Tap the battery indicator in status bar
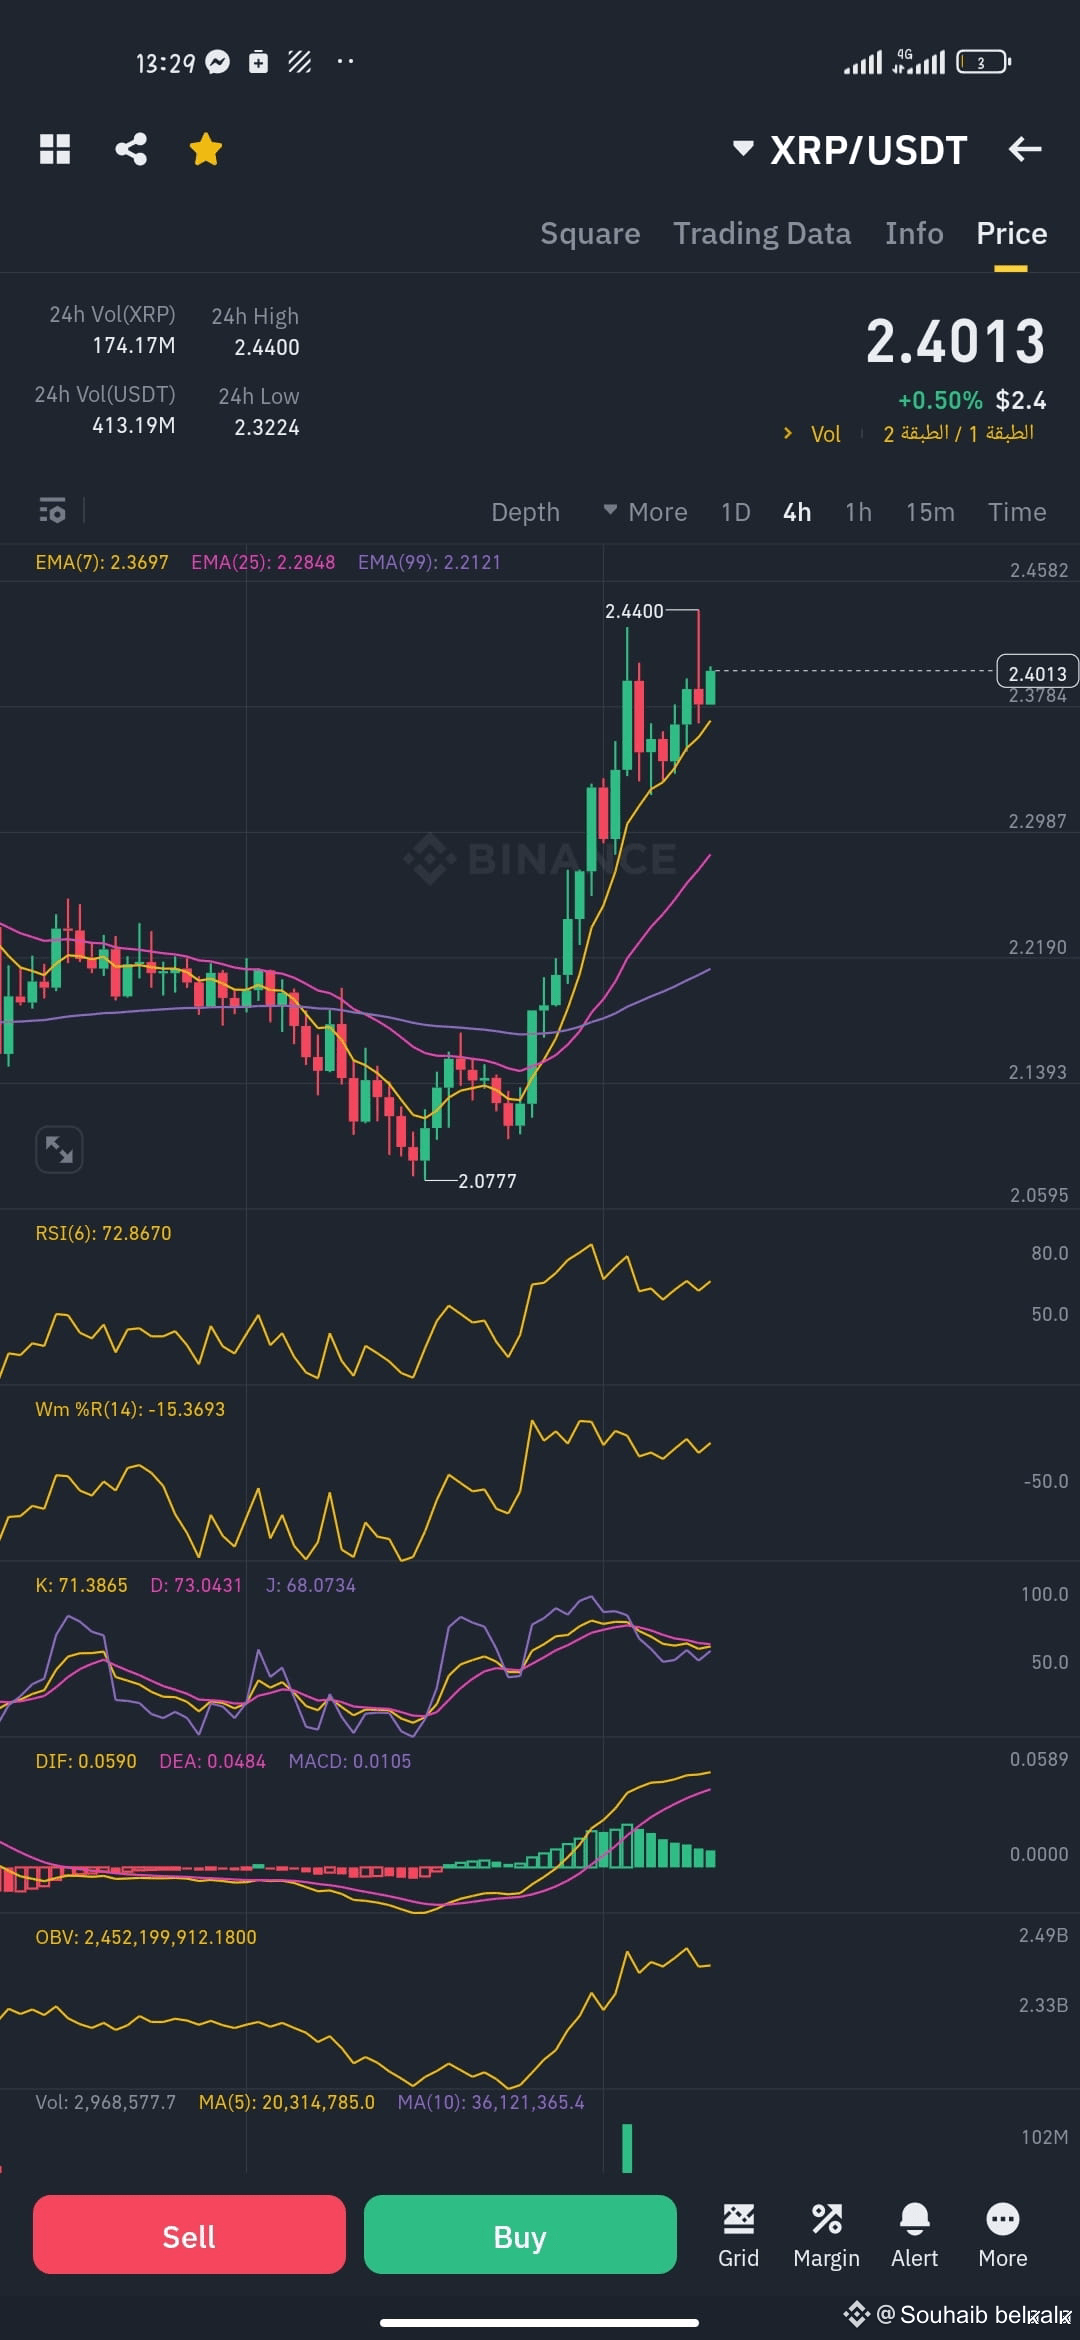Viewport: 1080px width, 2340px height. [984, 62]
